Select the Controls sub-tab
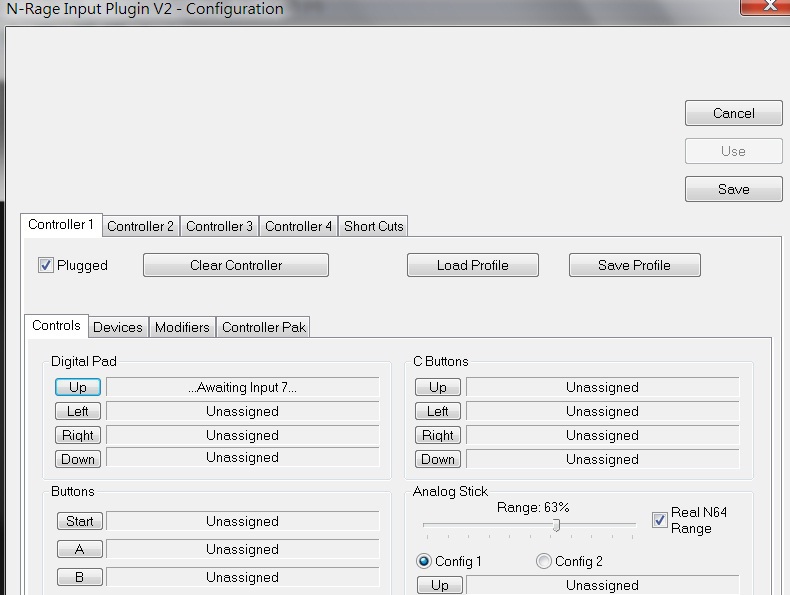The image size is (790, 595). click(x=56, y=325)
